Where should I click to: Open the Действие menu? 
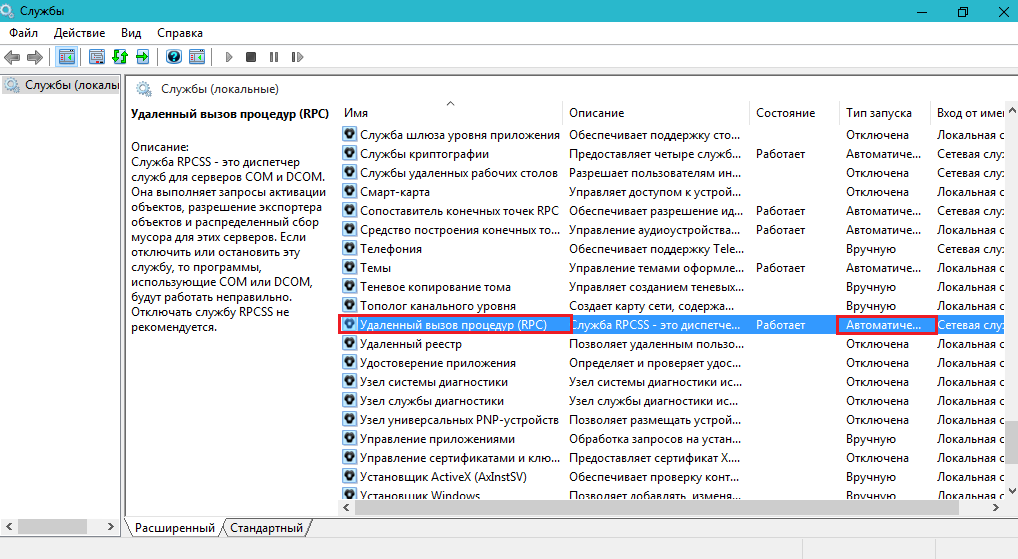[79, 33]
